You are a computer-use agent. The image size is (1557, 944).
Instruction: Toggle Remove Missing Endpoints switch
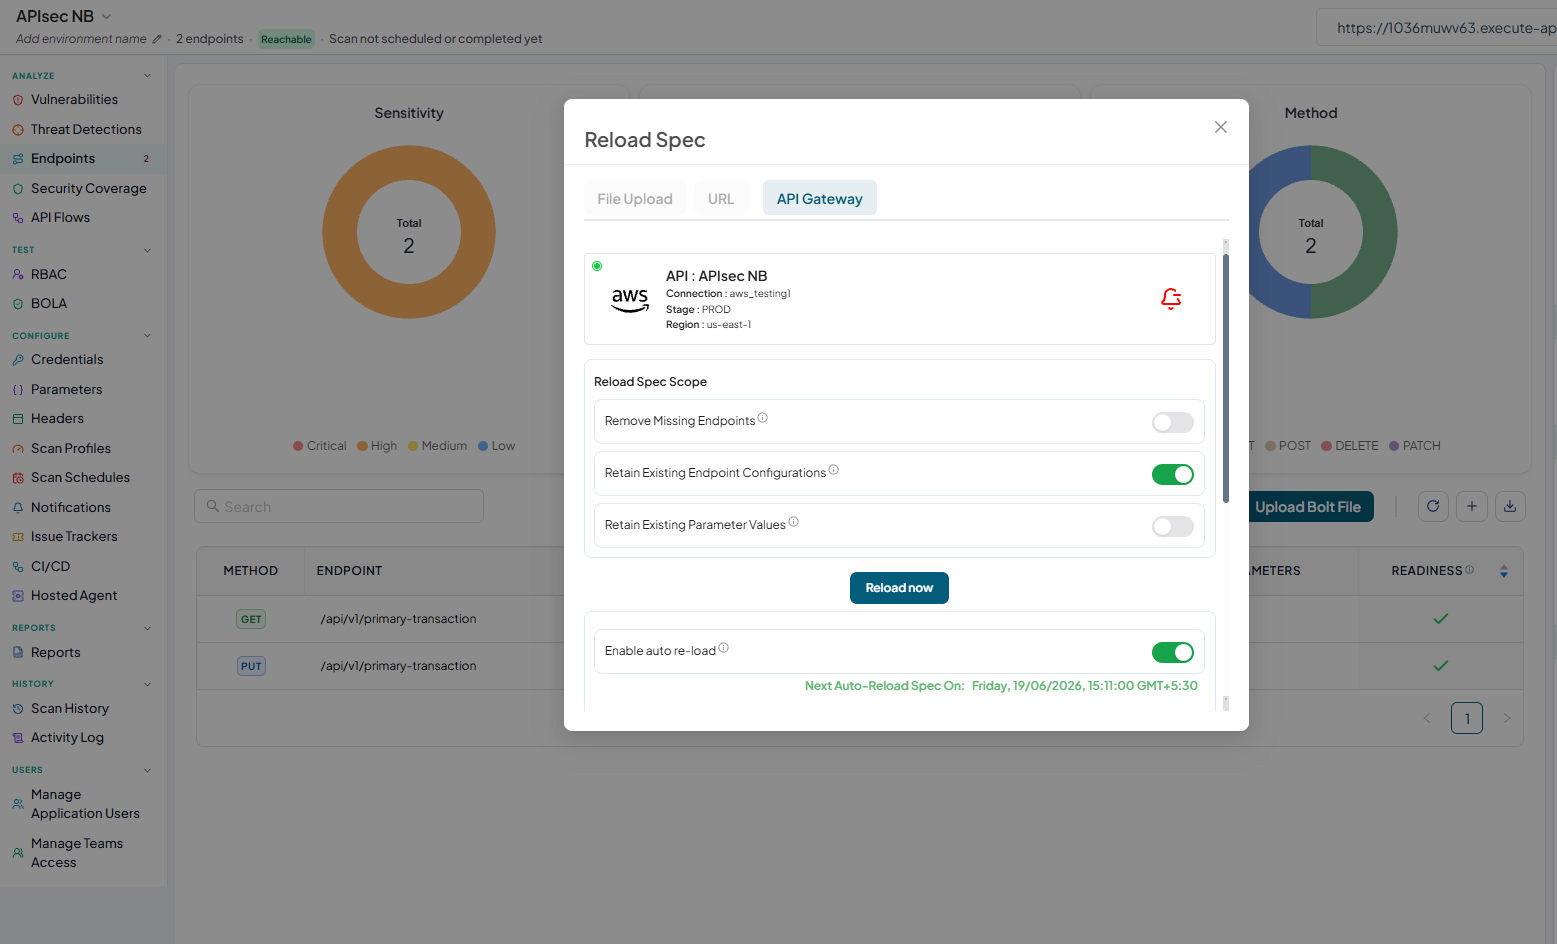click(x=1173, y=423)
